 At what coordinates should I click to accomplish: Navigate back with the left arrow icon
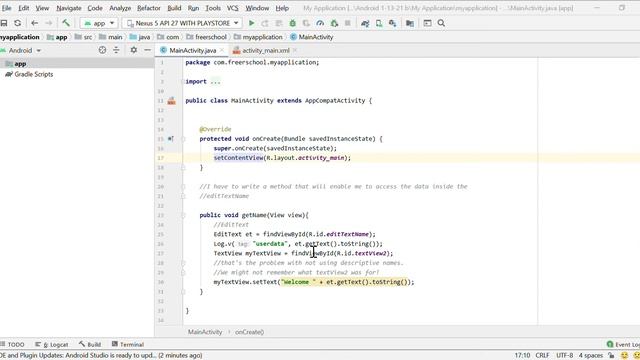(x=35, y=23)
